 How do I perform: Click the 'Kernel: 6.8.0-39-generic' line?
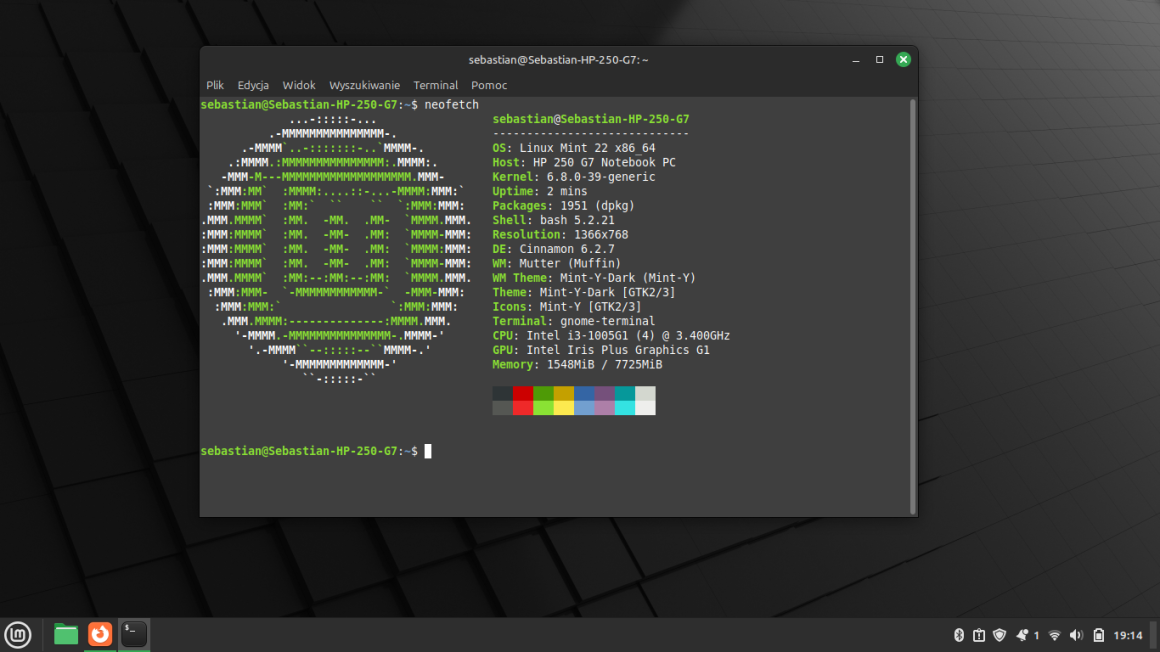[574, 177]
